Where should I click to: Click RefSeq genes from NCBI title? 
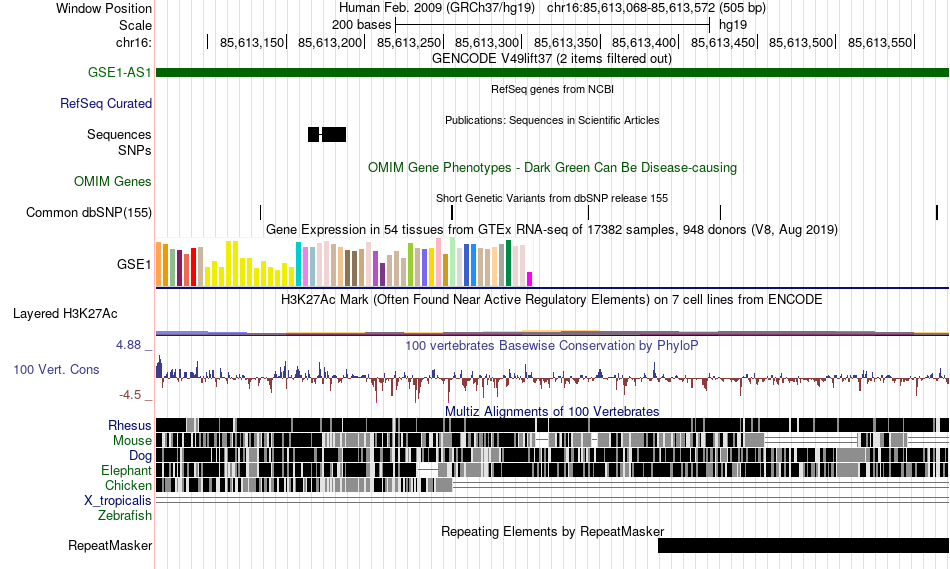553,89
